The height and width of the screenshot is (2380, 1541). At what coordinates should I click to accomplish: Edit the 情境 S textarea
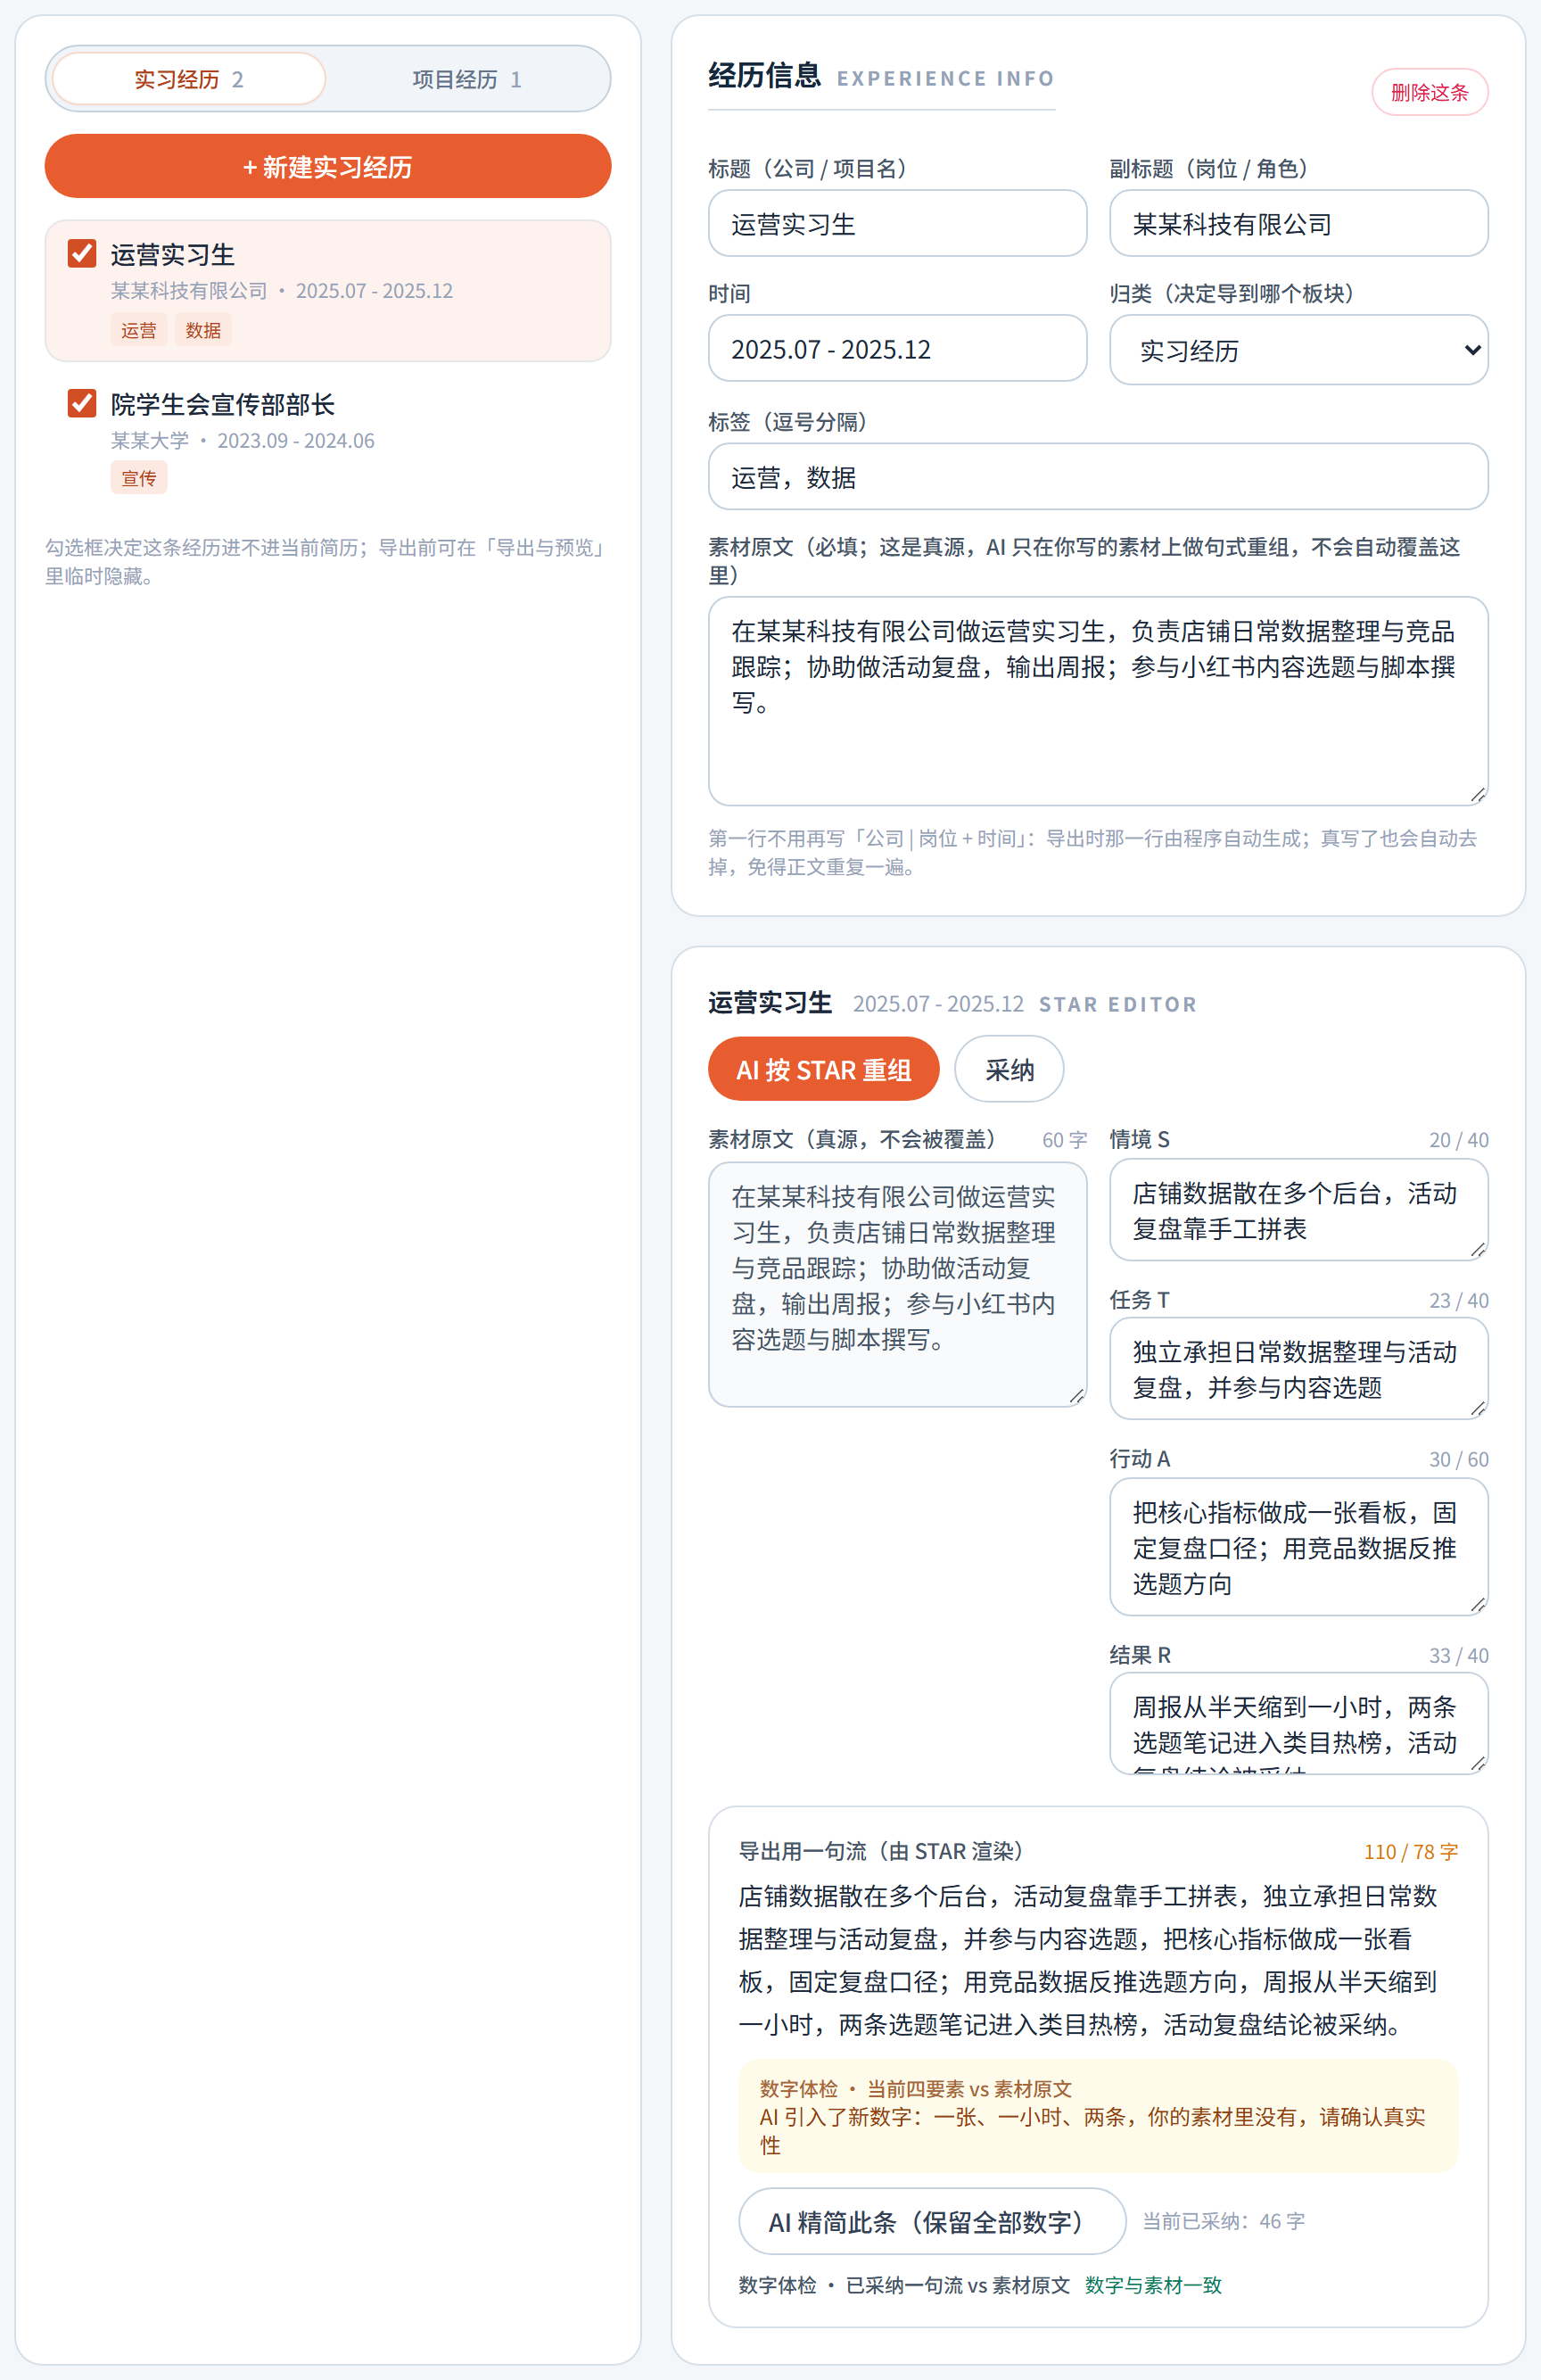pos(1298,1210)
